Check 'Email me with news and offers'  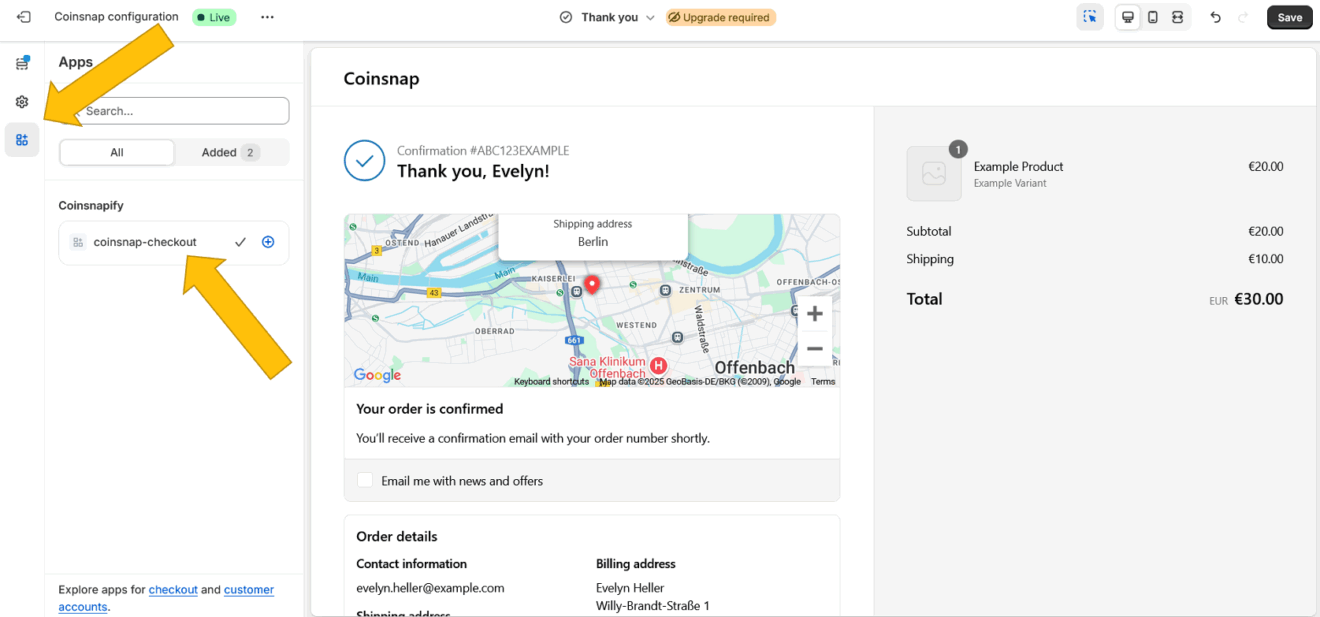365,480
